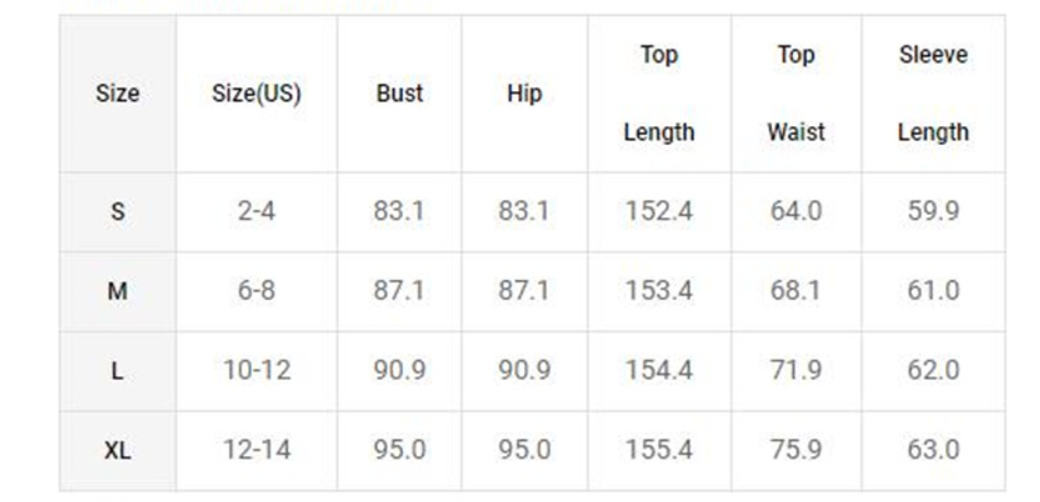Click the 152.4 top length value
The width and height of the screenshot is (1040, 502).
[659, 212]
